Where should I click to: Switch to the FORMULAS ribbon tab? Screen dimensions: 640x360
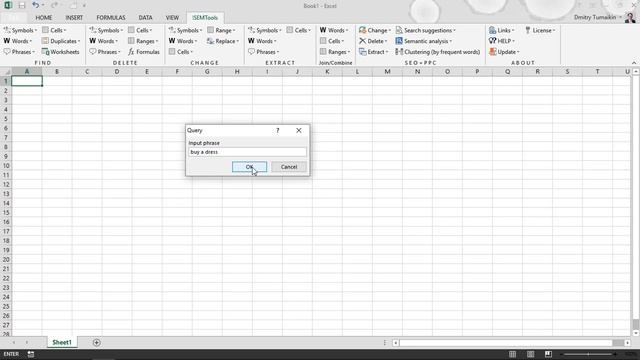point(111,18)
